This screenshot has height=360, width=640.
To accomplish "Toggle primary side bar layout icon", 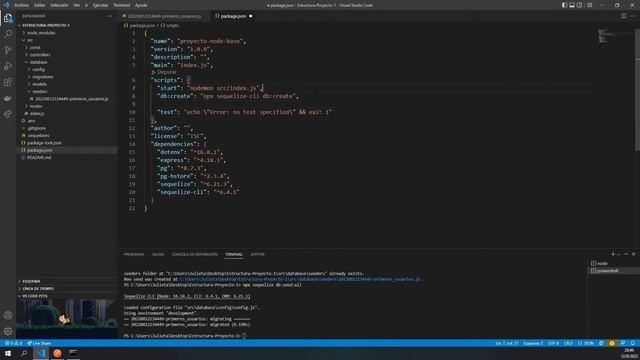I will 564,5.
